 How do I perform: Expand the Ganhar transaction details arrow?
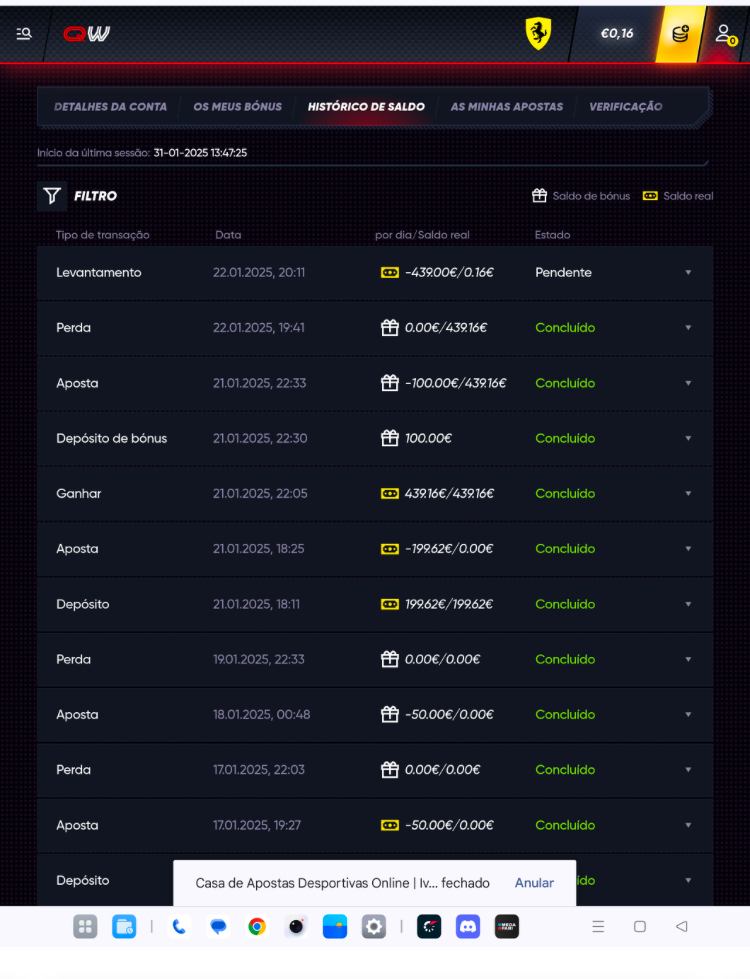pyautogui.click(x=687, y=494)
